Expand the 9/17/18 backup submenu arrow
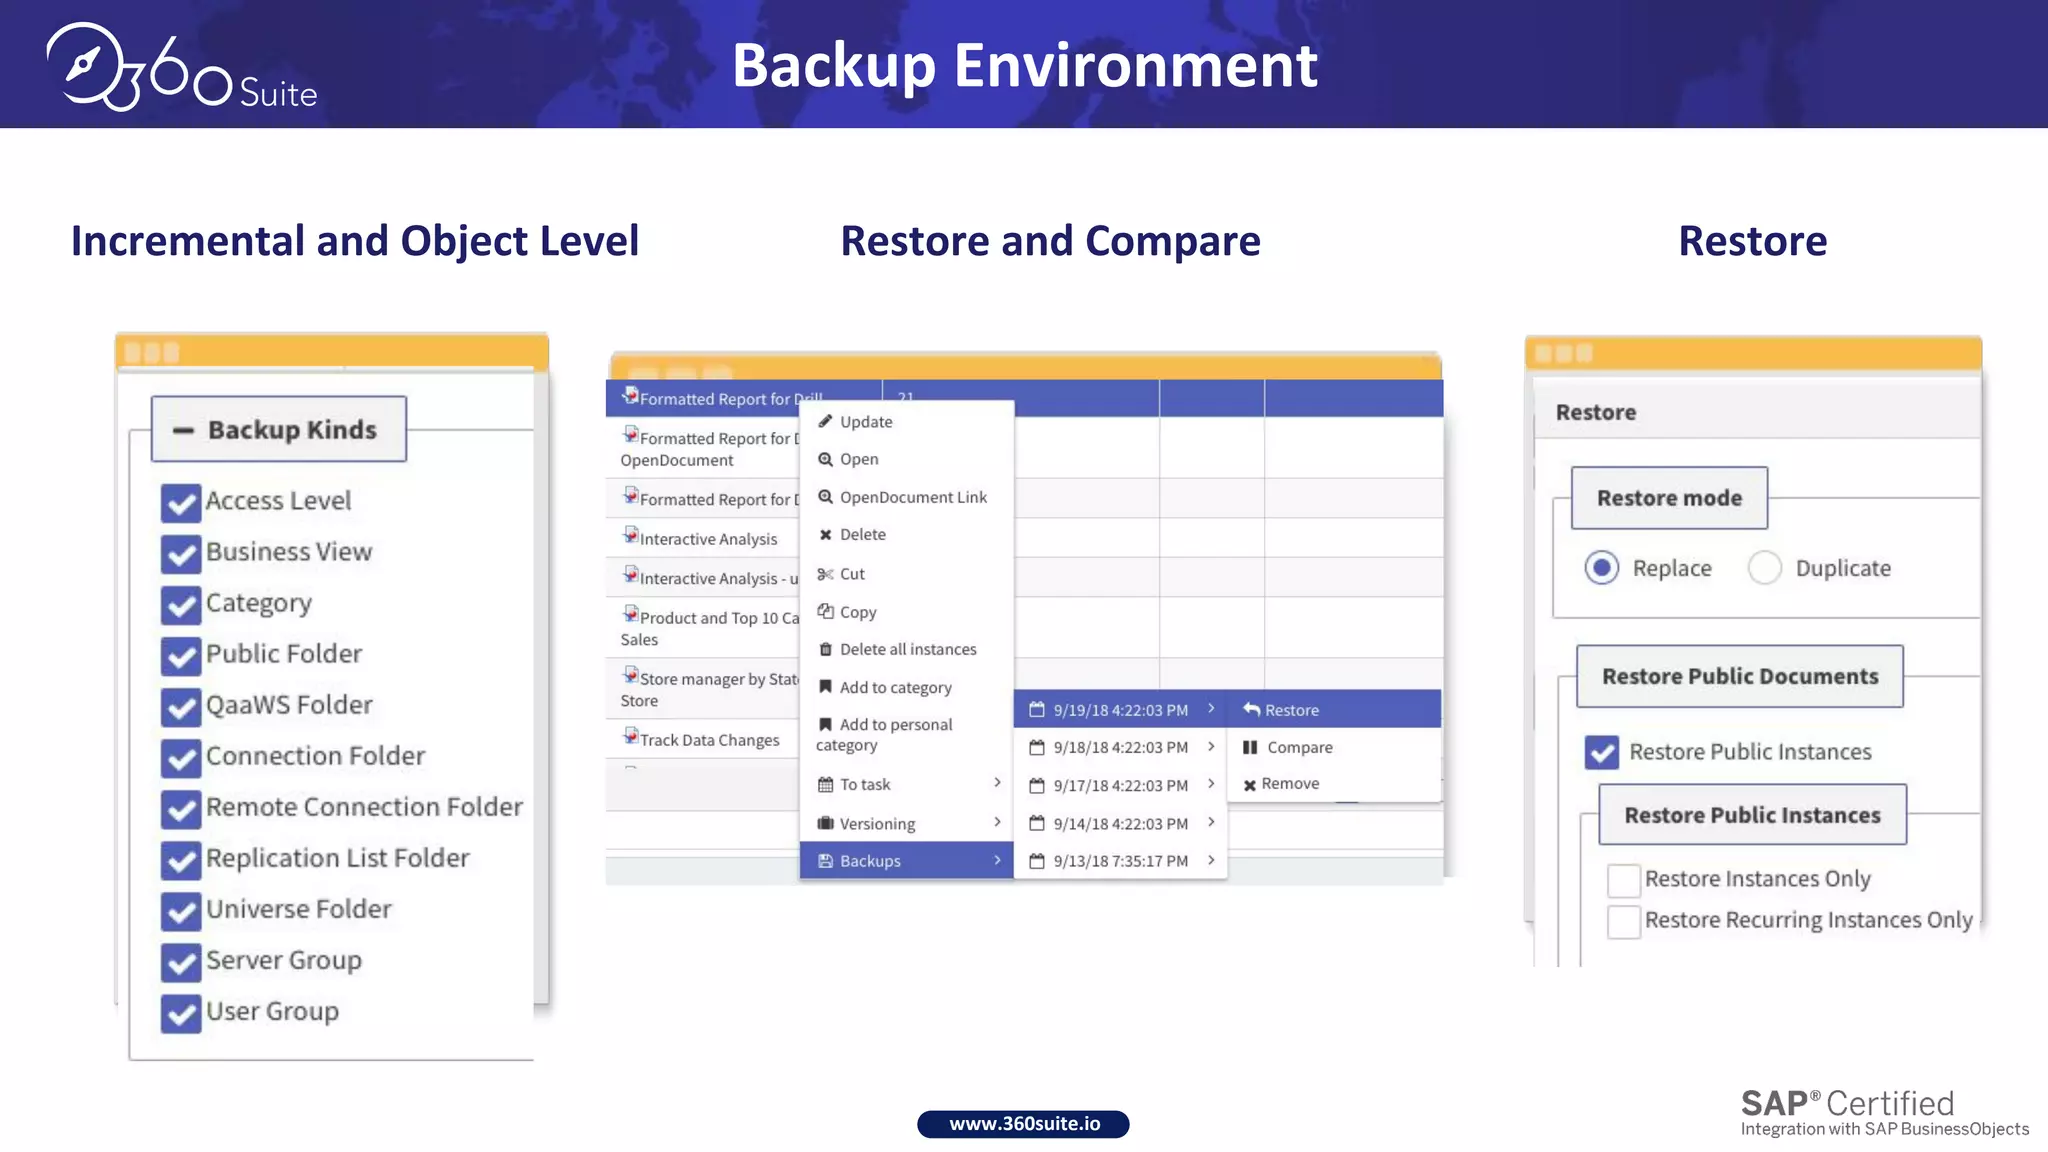Viewport: 2048px width, 1152px height. [x=1211, y=784]
